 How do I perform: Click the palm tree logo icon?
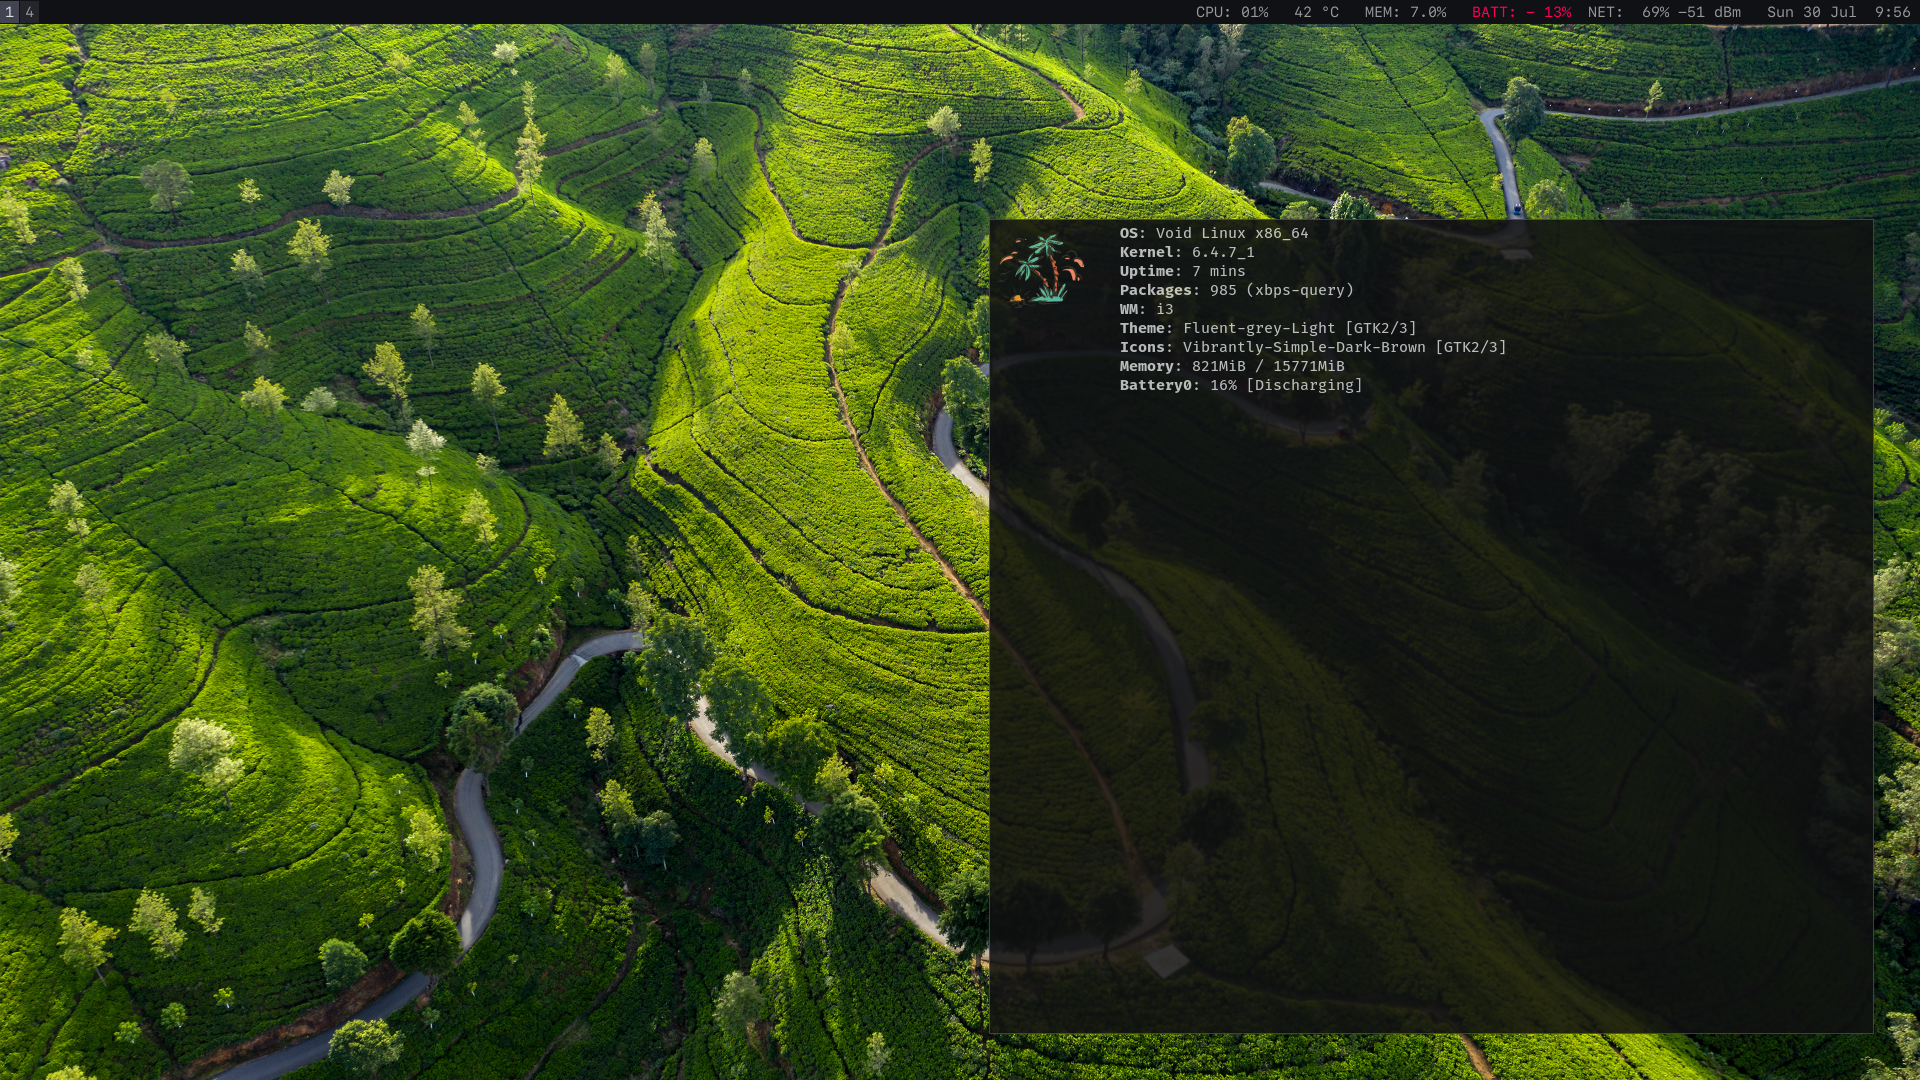coord(1042,268)
